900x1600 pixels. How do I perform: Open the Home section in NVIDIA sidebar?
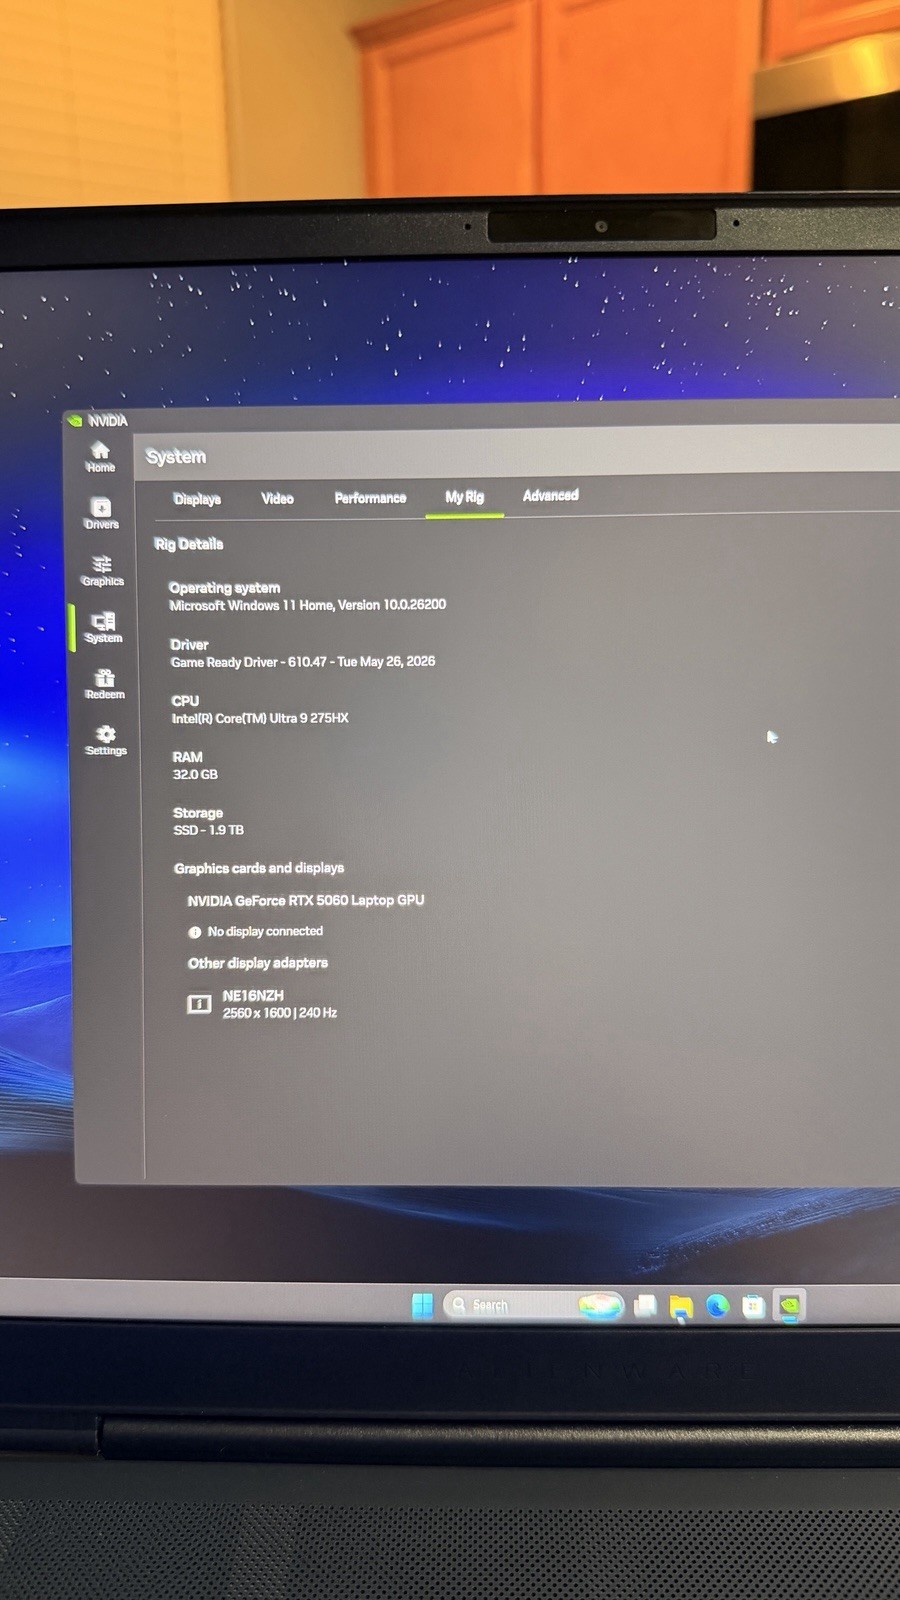100,456
